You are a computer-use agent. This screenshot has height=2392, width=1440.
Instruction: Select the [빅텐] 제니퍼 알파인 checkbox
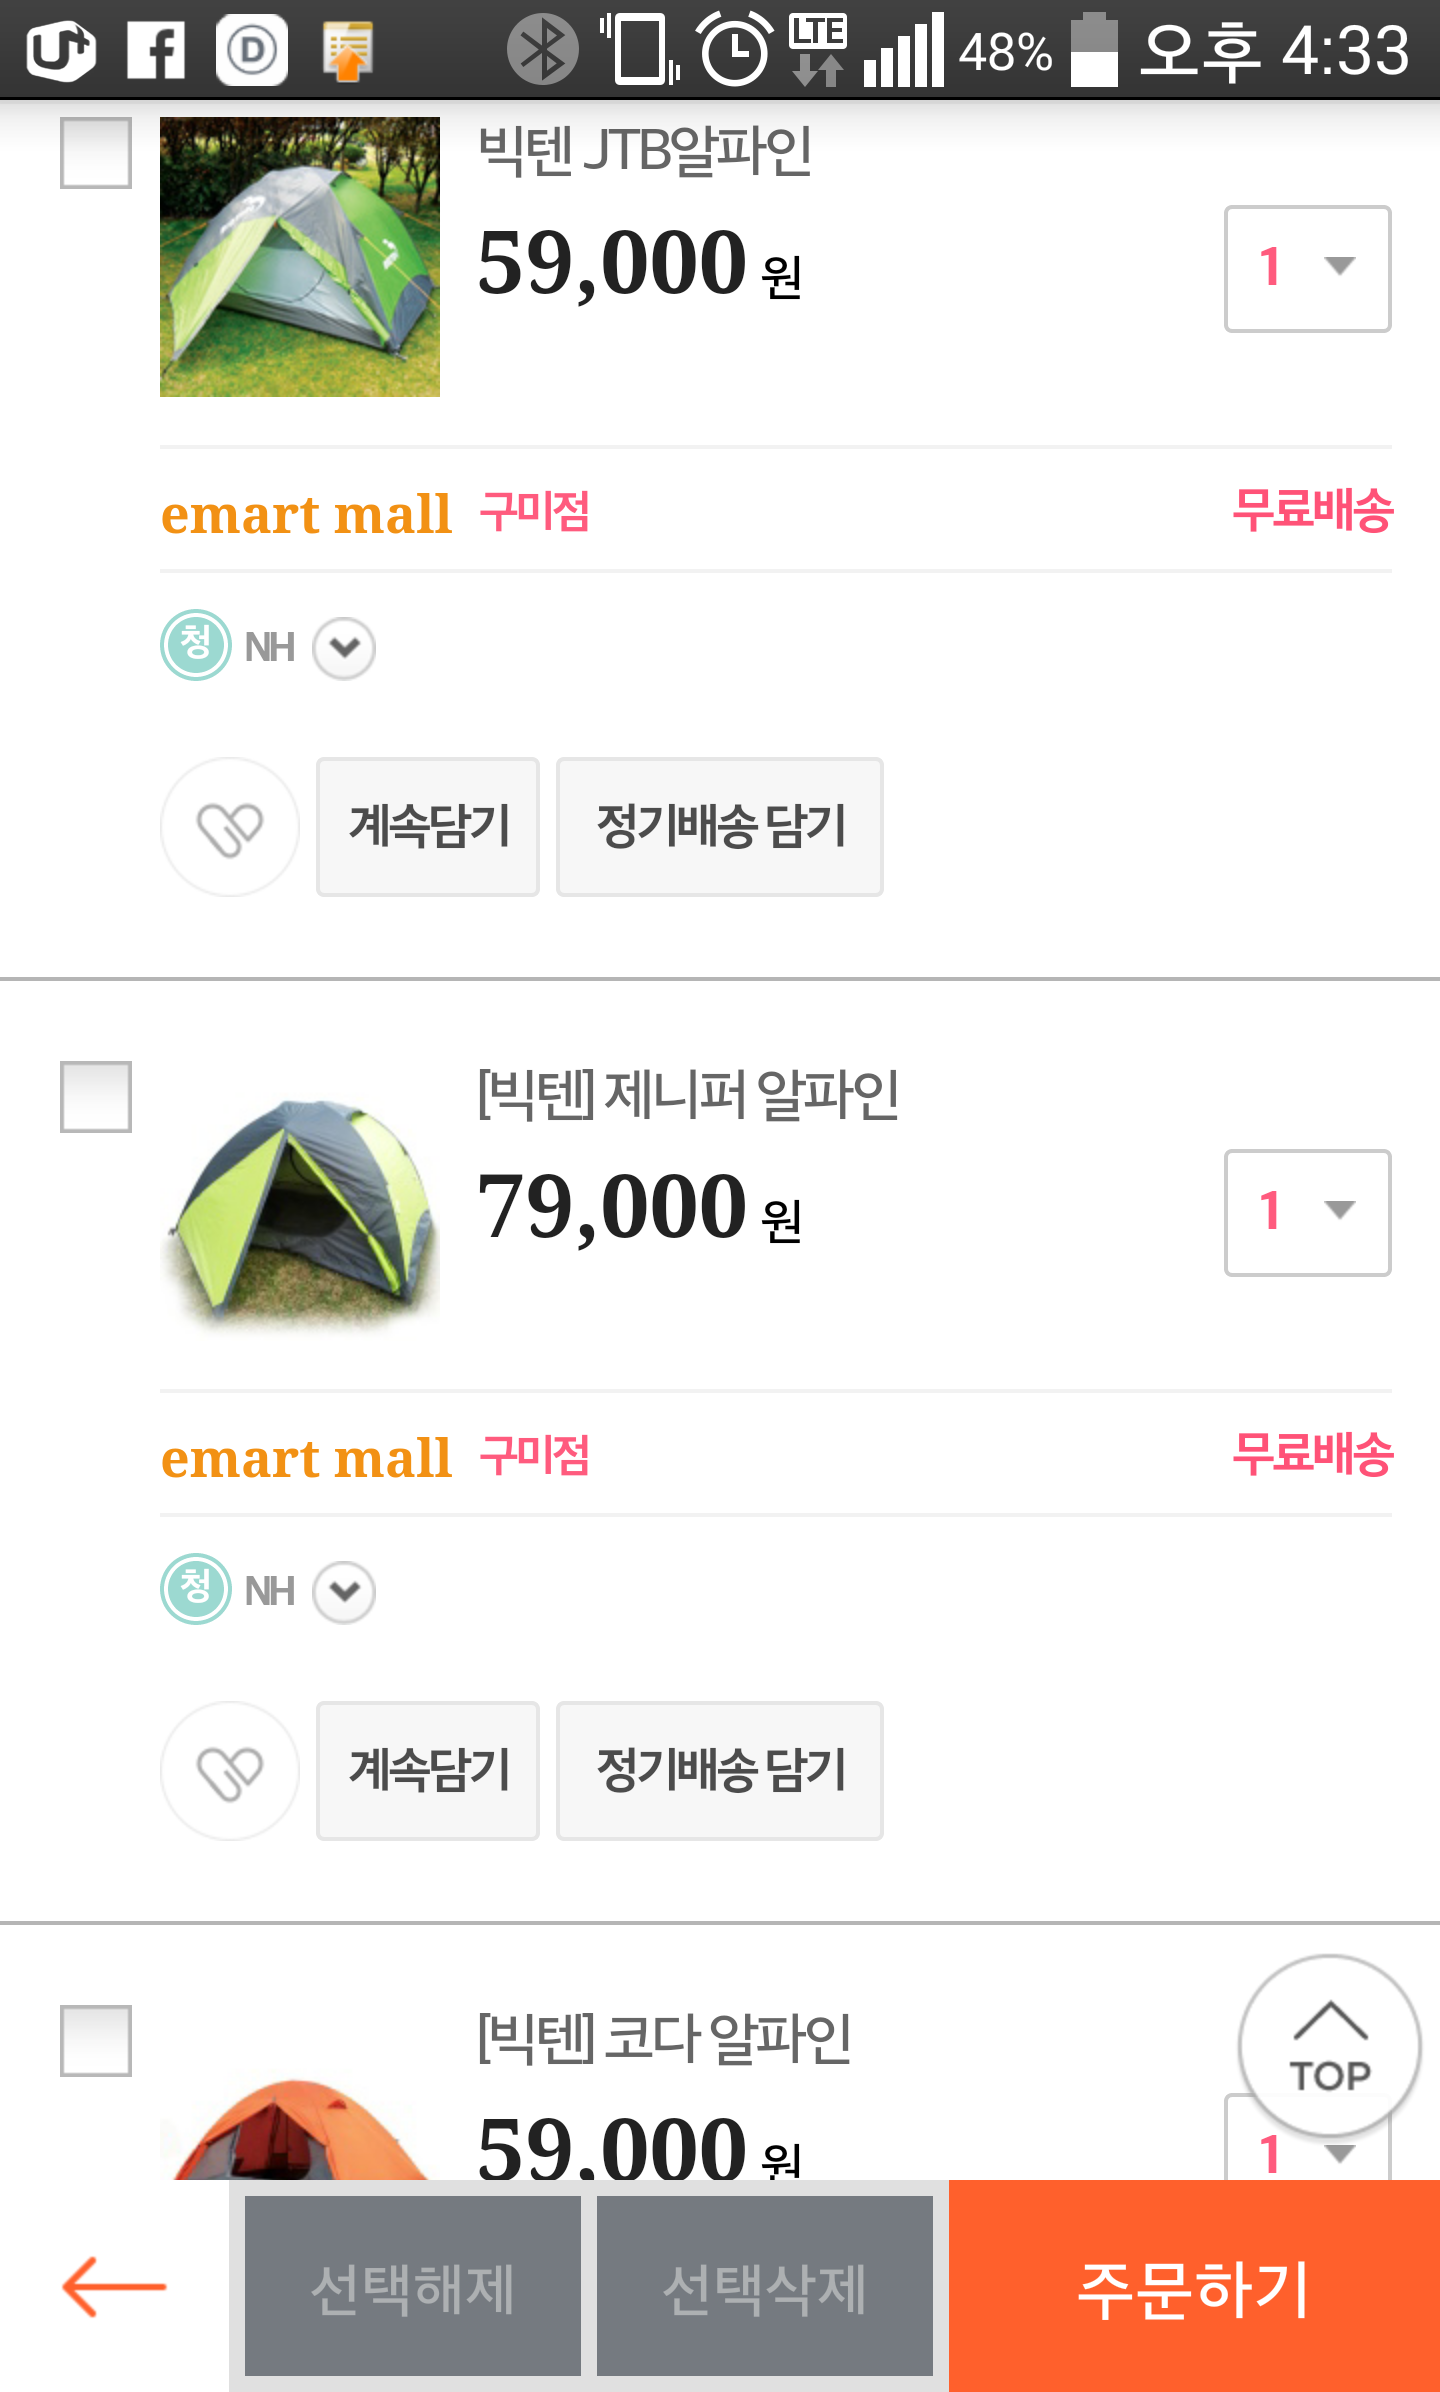[x=96, y=1097]
